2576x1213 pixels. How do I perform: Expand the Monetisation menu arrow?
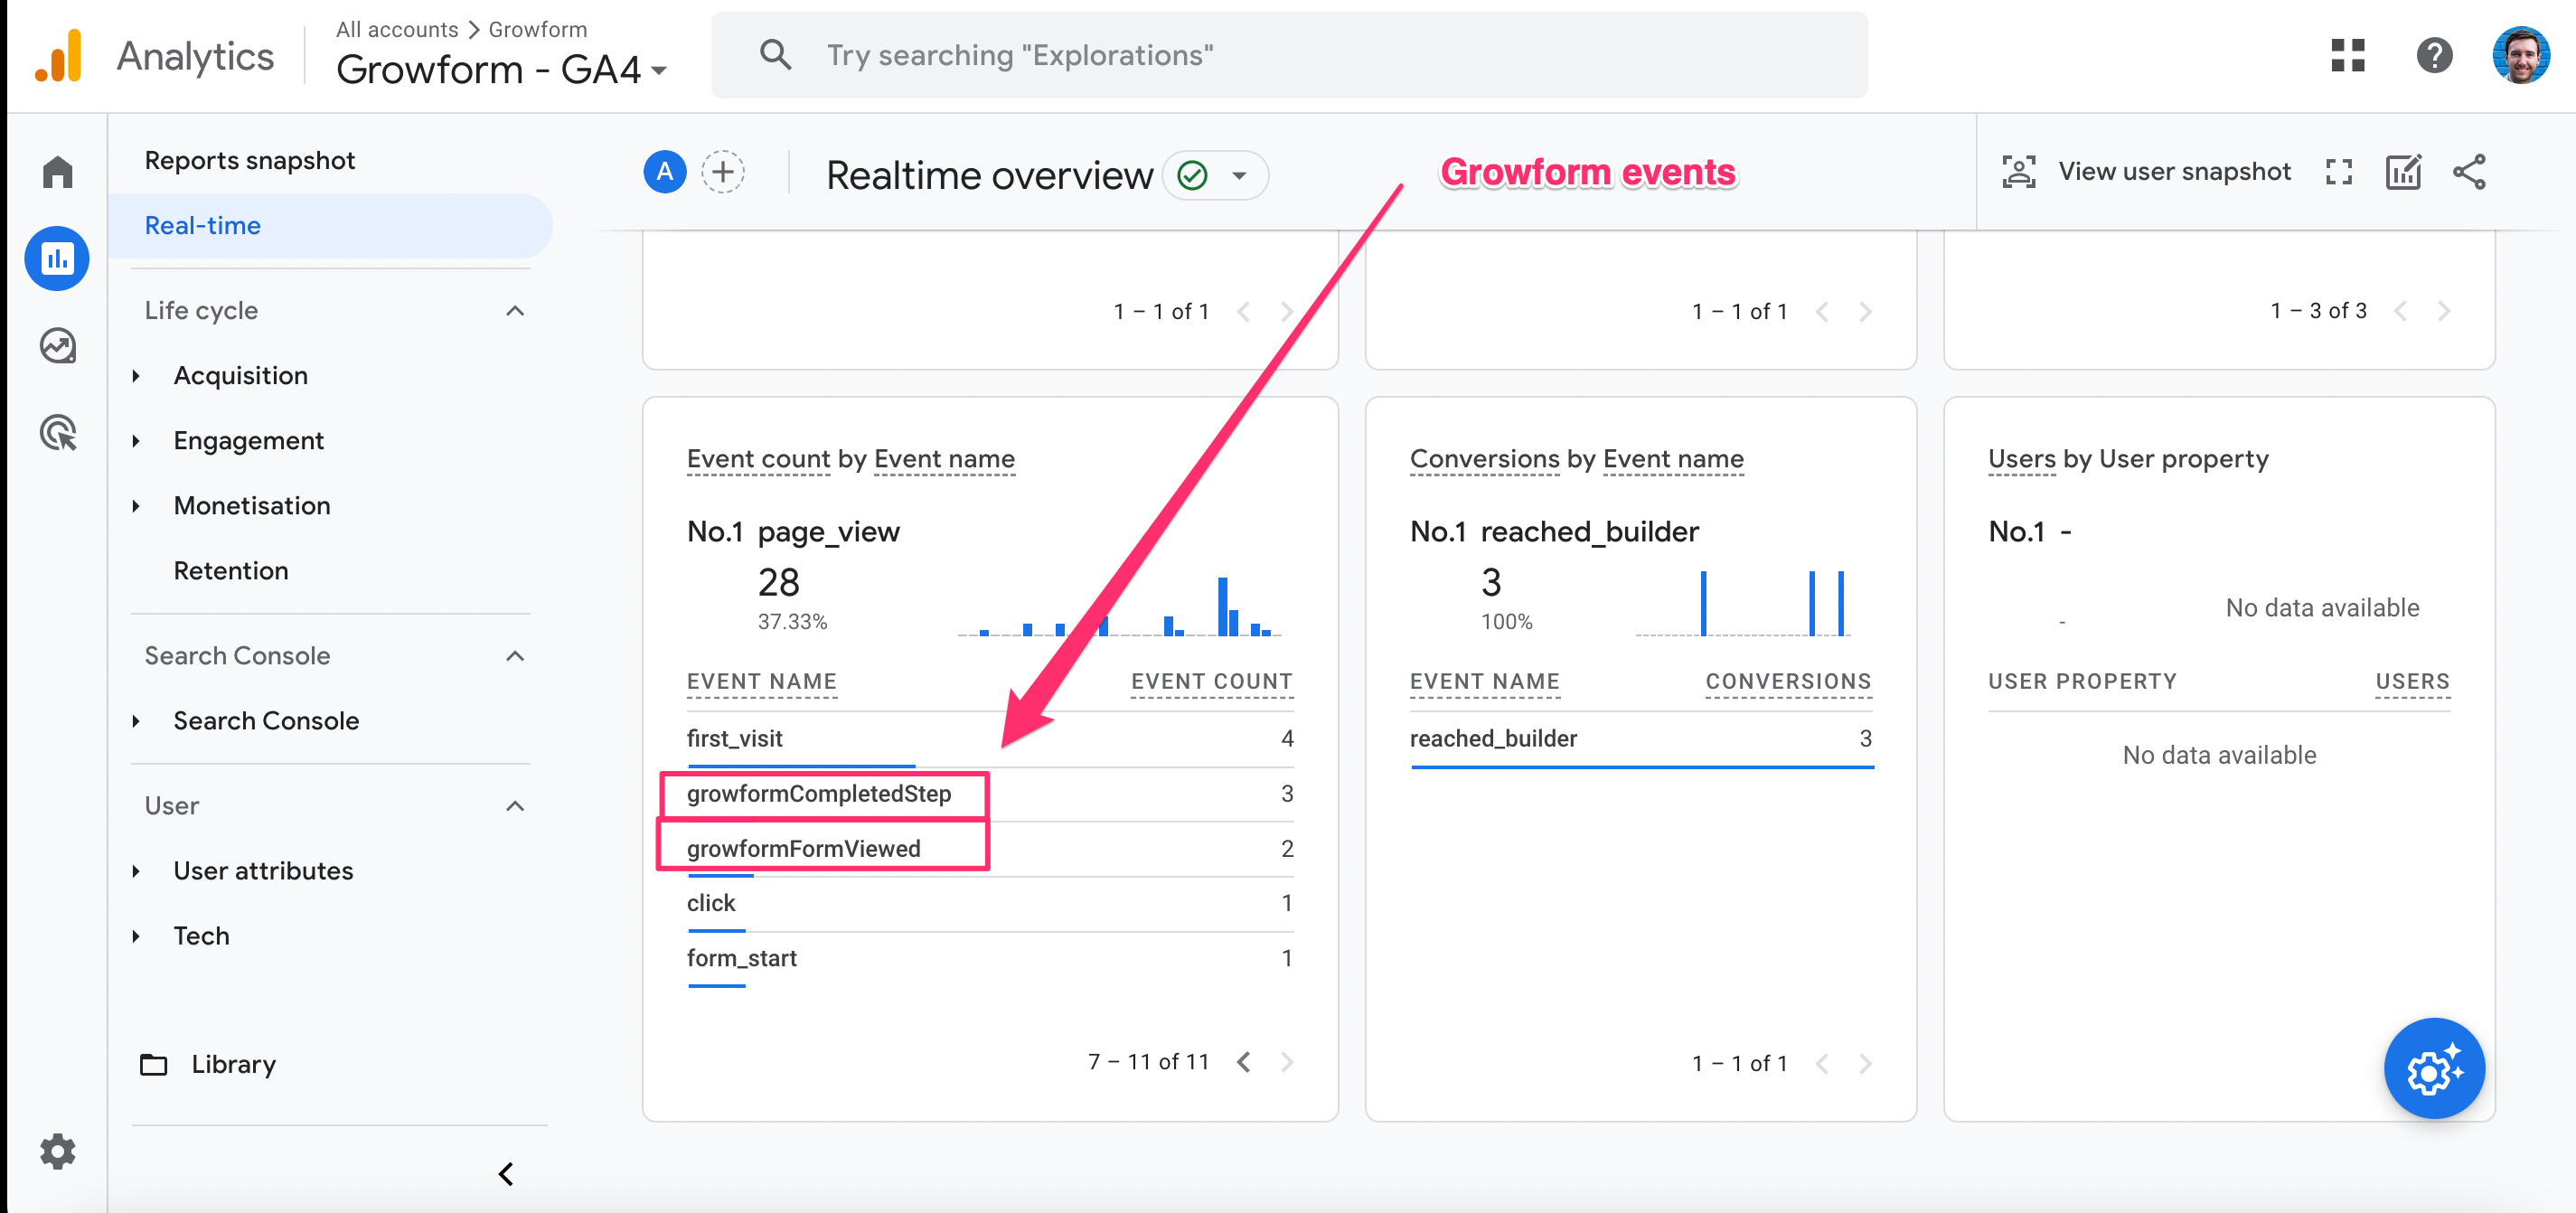pos(136,506)
